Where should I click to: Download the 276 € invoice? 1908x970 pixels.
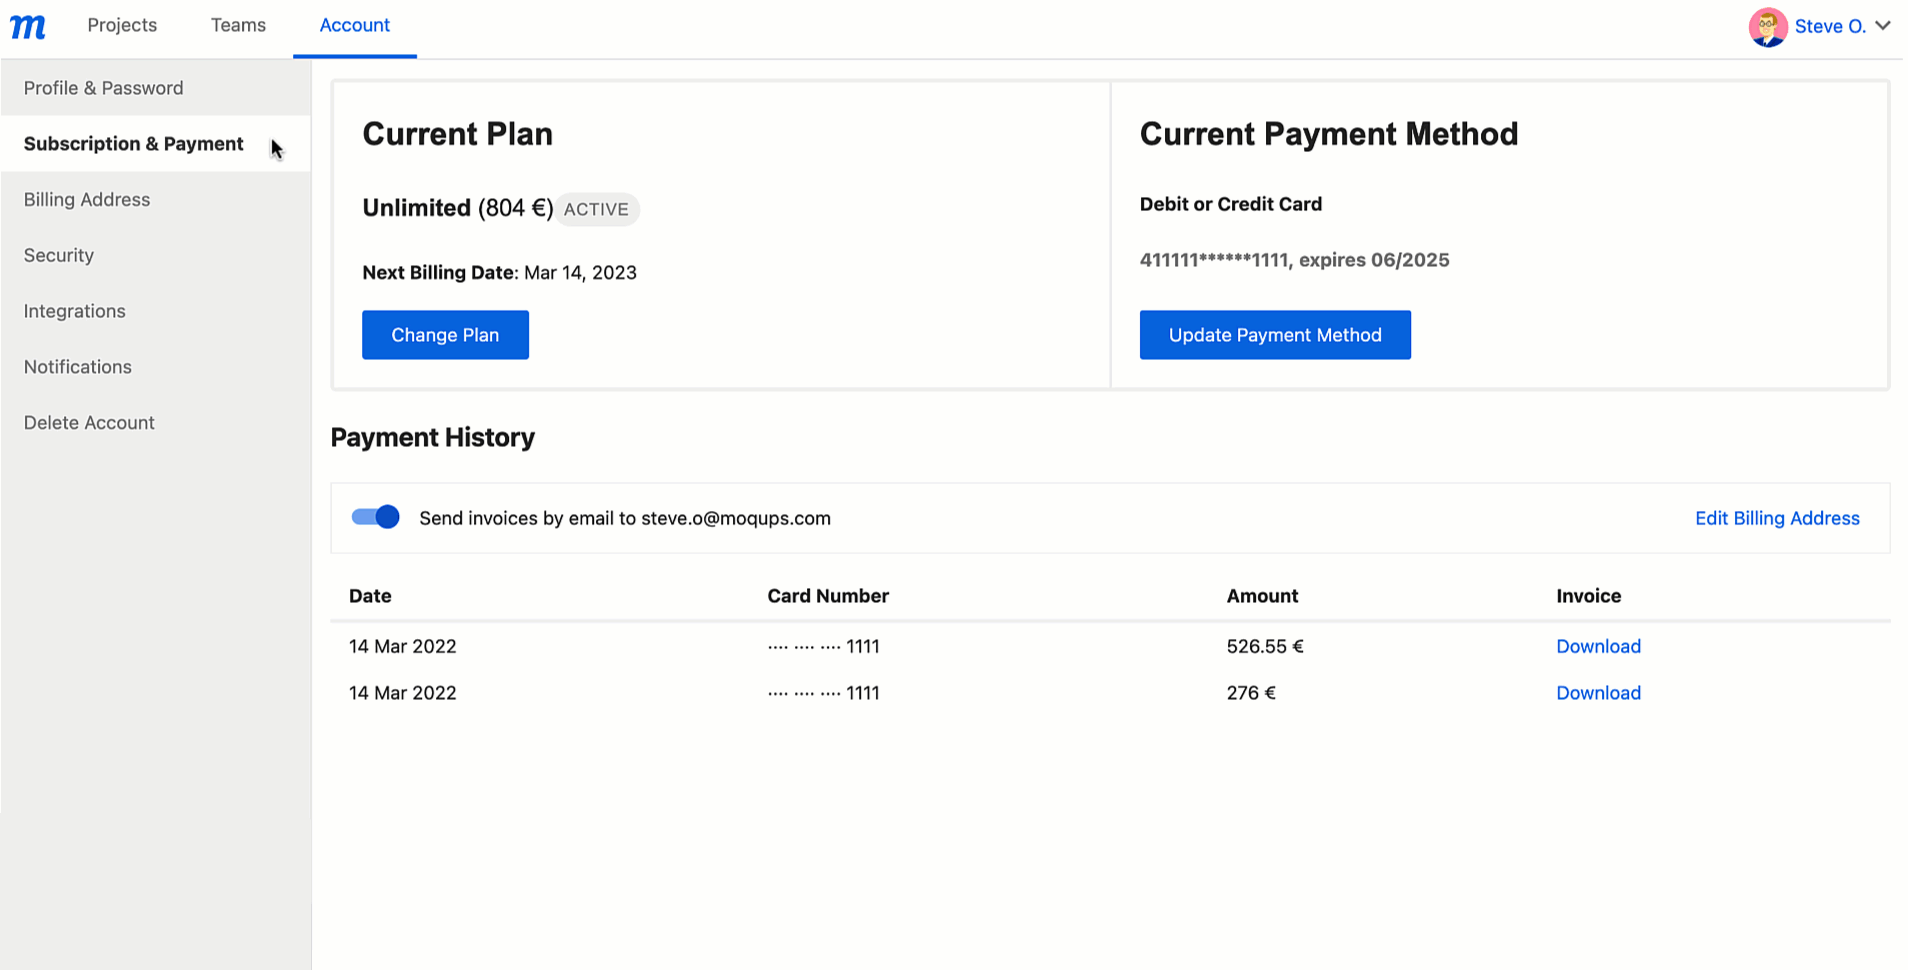1597,692
